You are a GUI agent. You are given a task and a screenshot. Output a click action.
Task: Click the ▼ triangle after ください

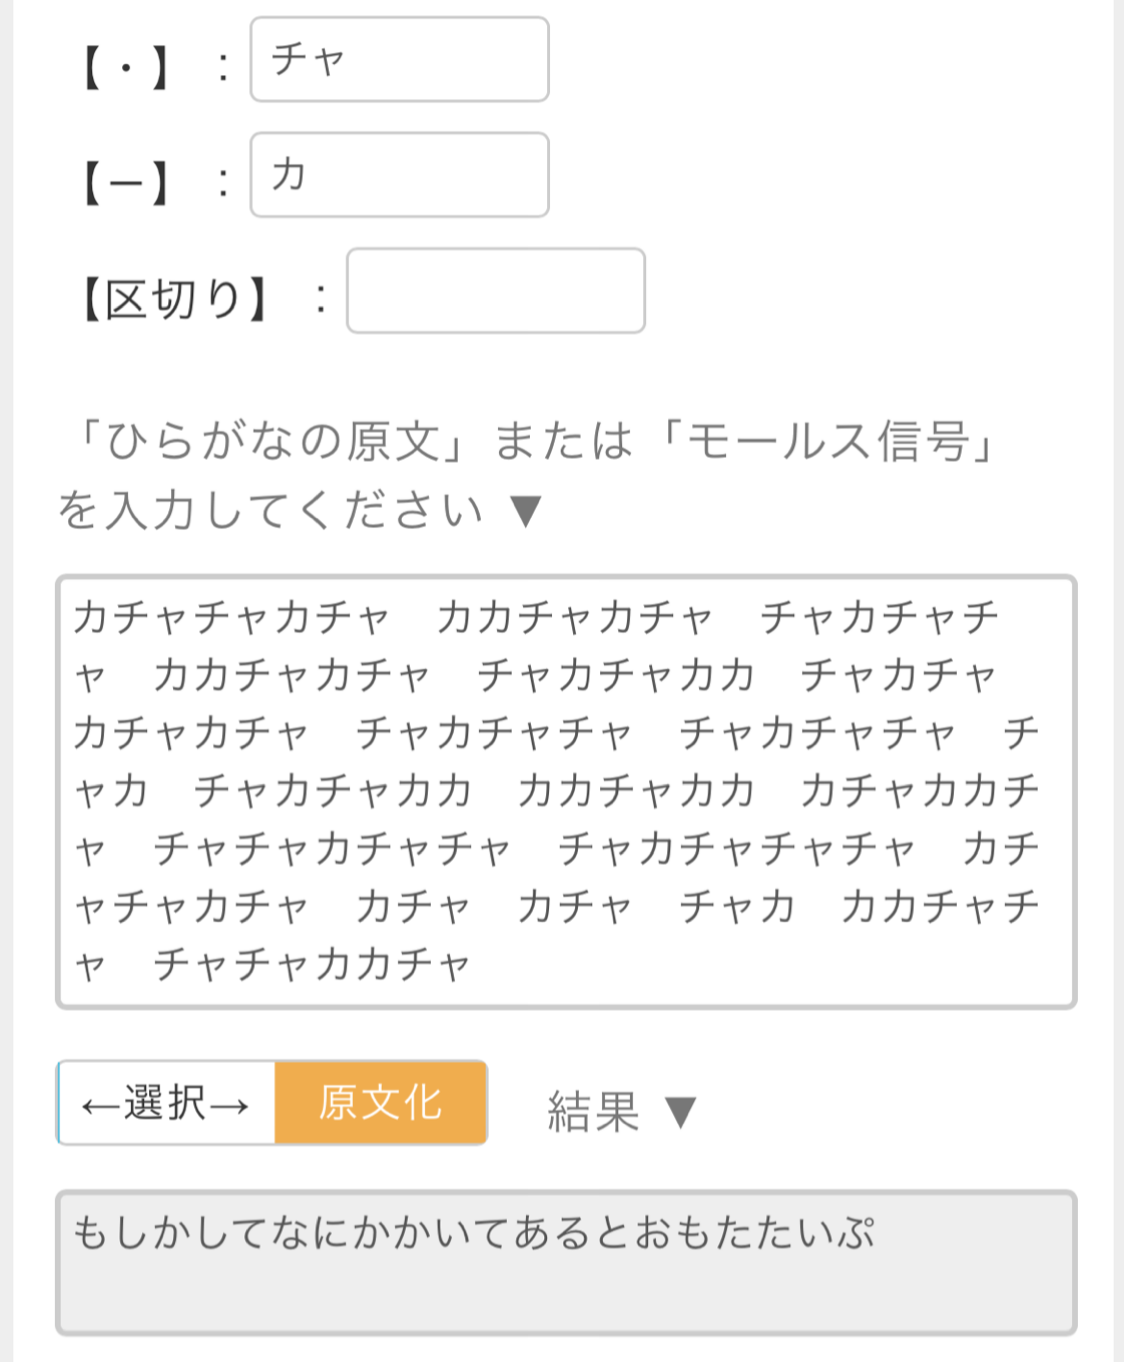click(526, 511)
